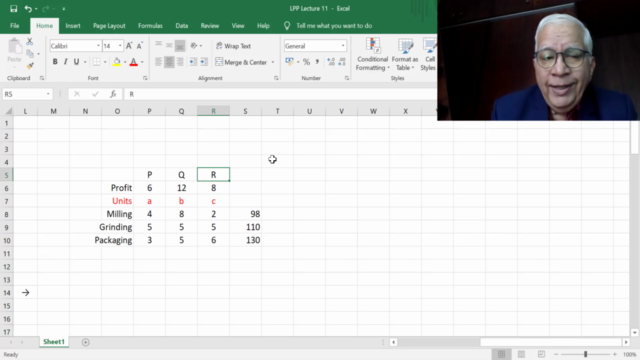
Task: Open the Underline style dropdown arrow
Action: coord(85,62)
